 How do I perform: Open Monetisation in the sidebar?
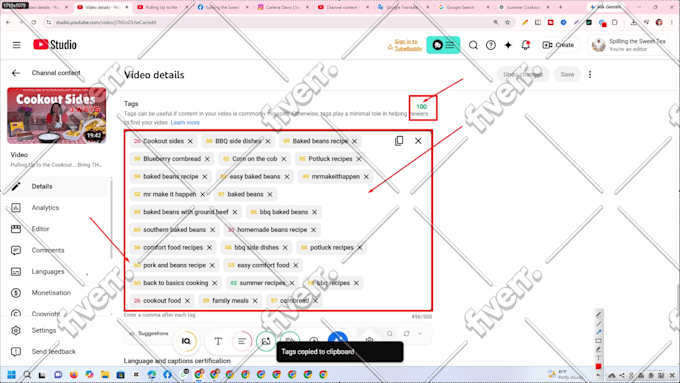pos(56,293)
